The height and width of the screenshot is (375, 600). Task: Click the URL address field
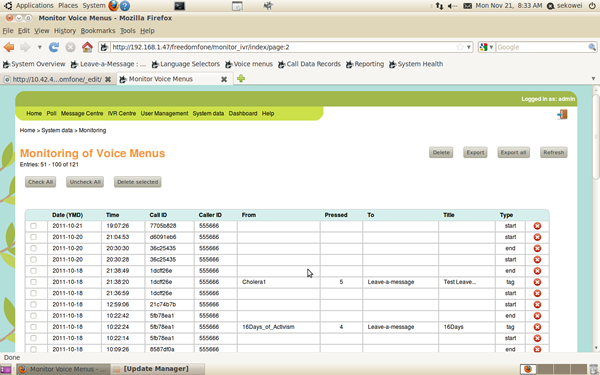pos(282,47)
